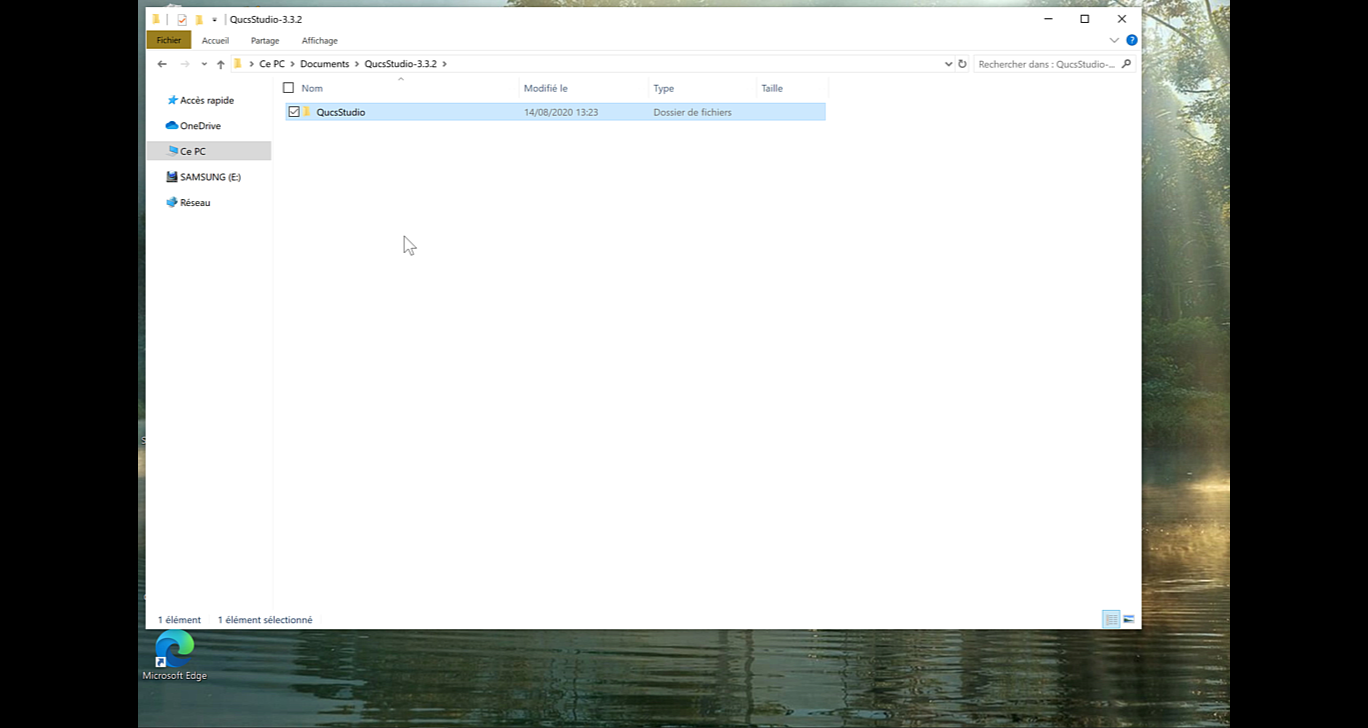Open Réseau in the navigation pane
Viewport: 1368px width, 728px height.
195,202
